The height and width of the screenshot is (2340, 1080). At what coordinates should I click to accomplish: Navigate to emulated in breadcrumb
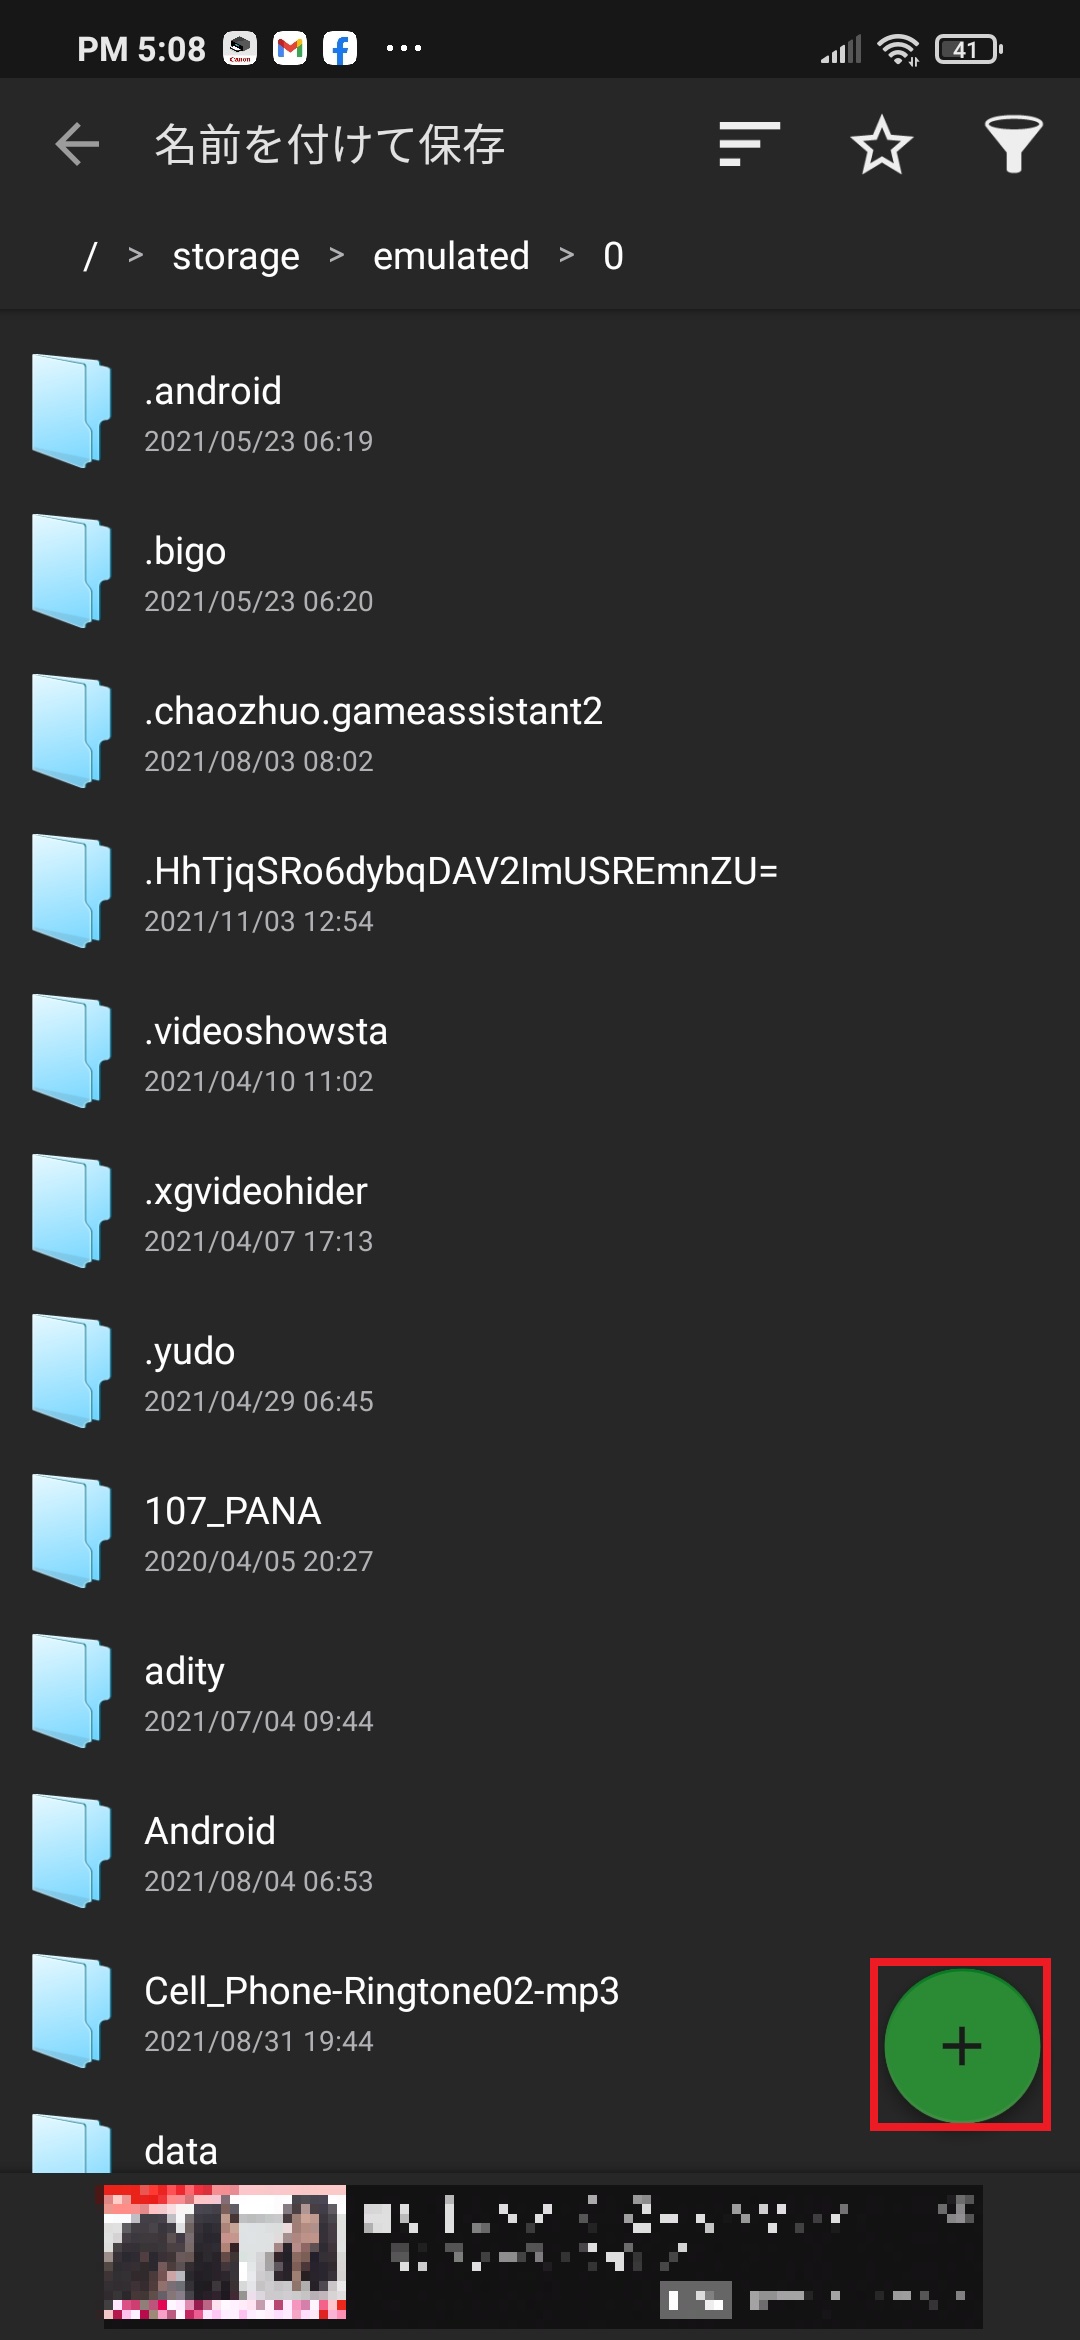(451, 256)
